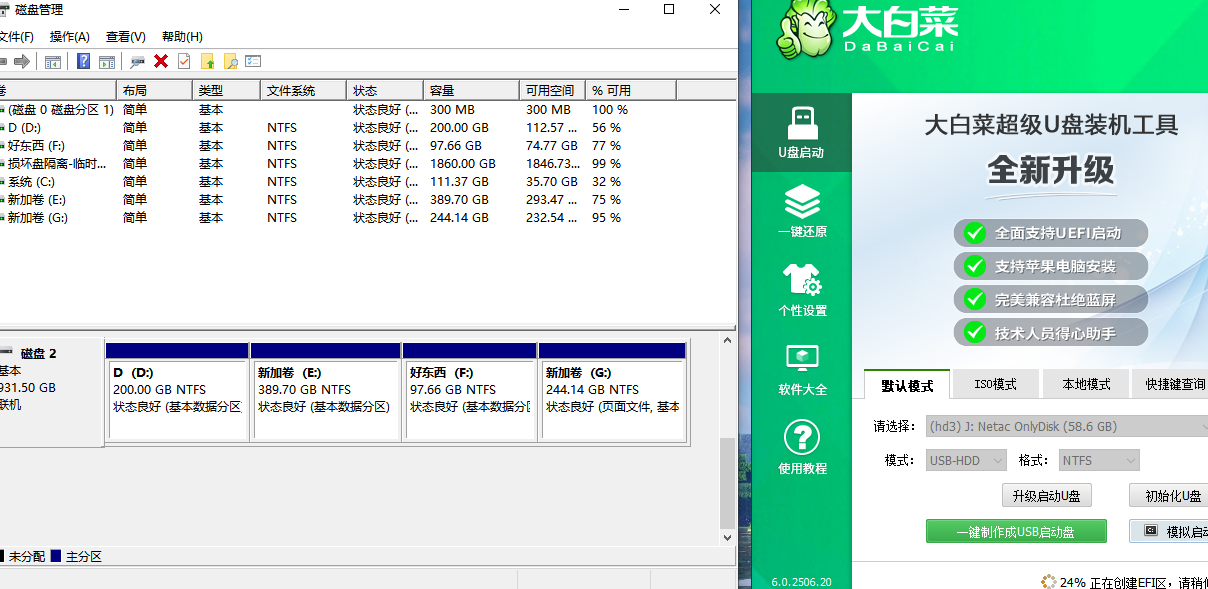Switch to the ISO模式 tab
1208x589 pixels.
(x=995, y=384)
